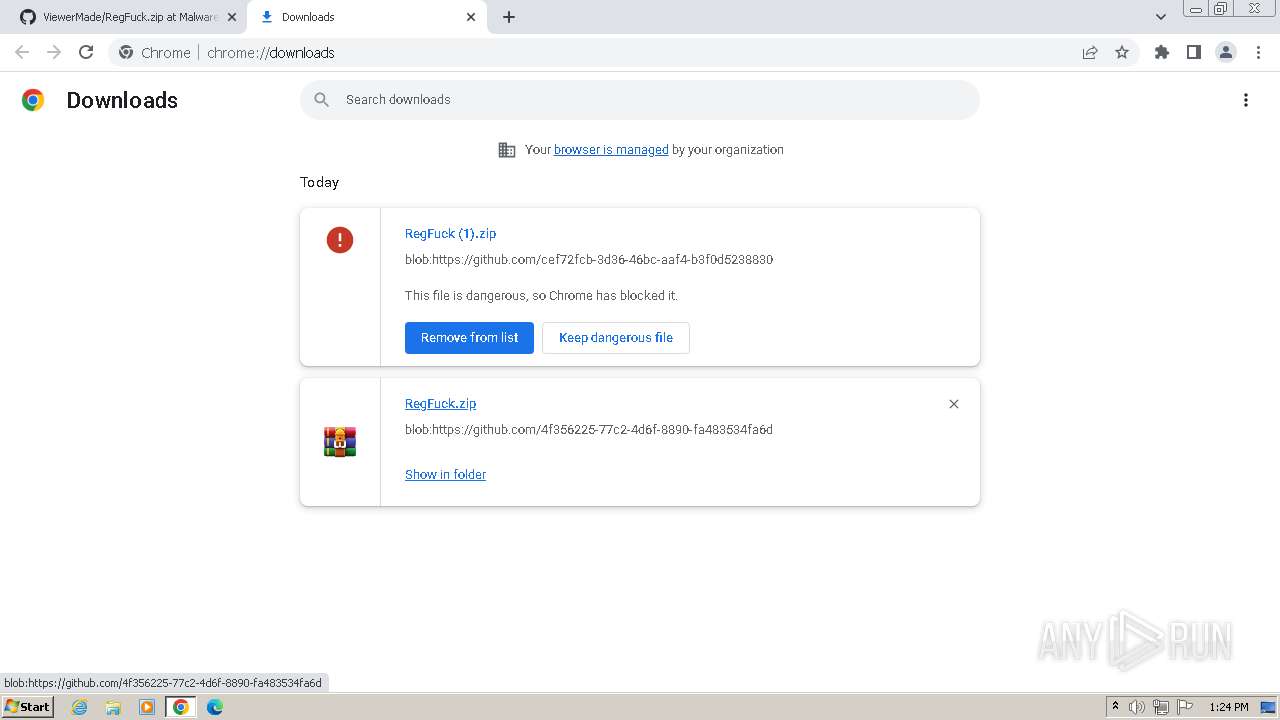
Task: Click the search magnifier icon
Action: (x=321, y=100)
